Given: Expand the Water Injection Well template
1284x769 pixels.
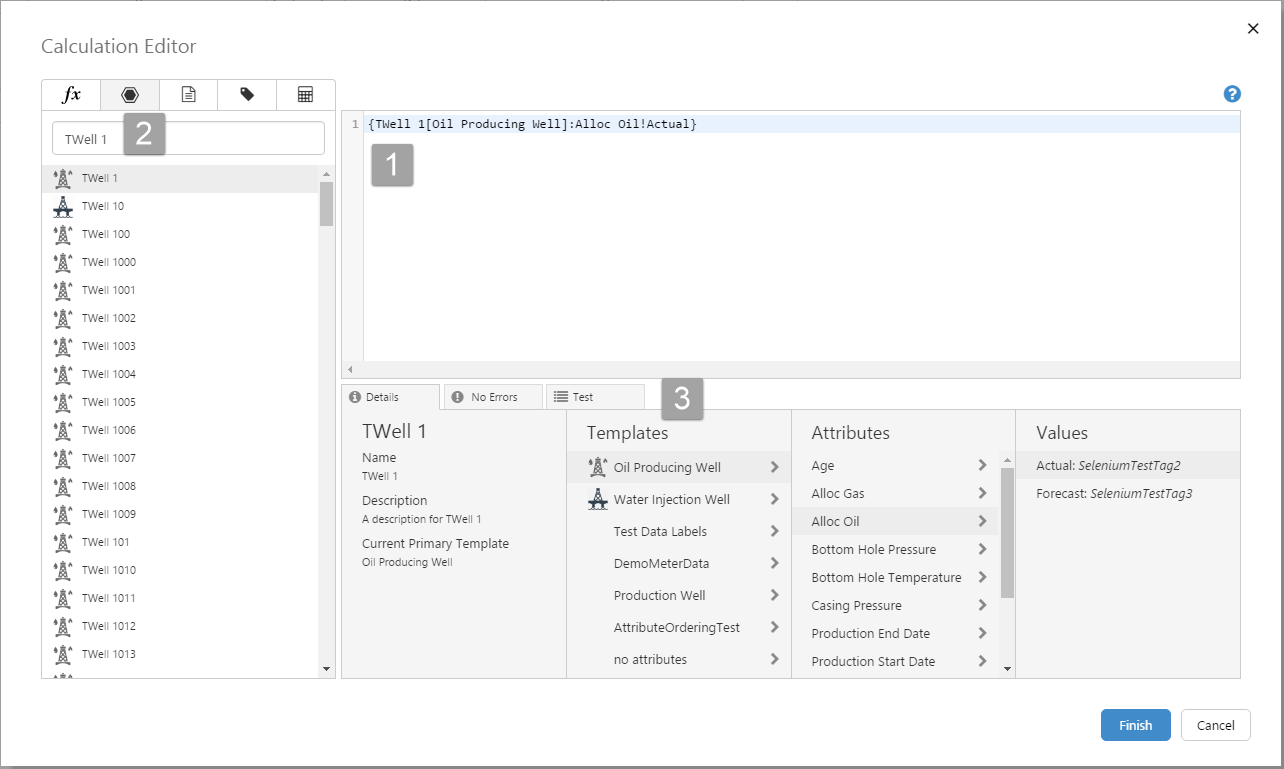Looking at the screenshot, I should point(774,499).
